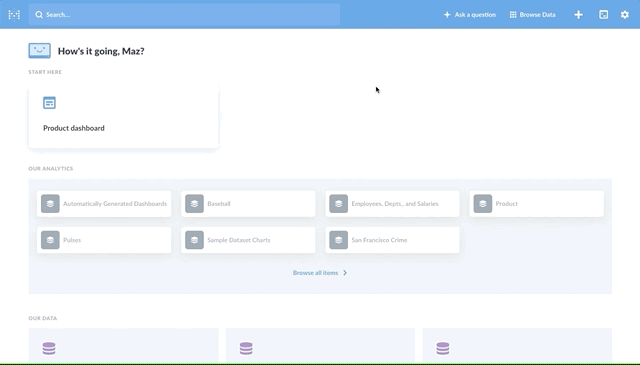Viewport: 640px width, 365px height.
Task: Click the Metabase logo home icon
Action: point(14,15)
